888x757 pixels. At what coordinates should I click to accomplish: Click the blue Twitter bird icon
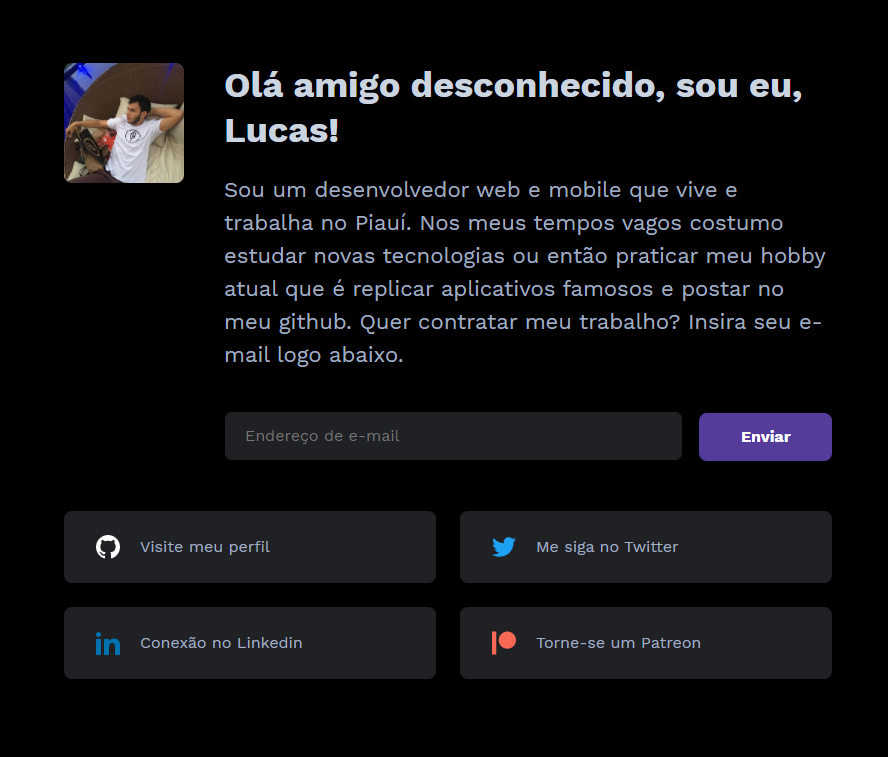pyautogui.click(x=503, y=547)
